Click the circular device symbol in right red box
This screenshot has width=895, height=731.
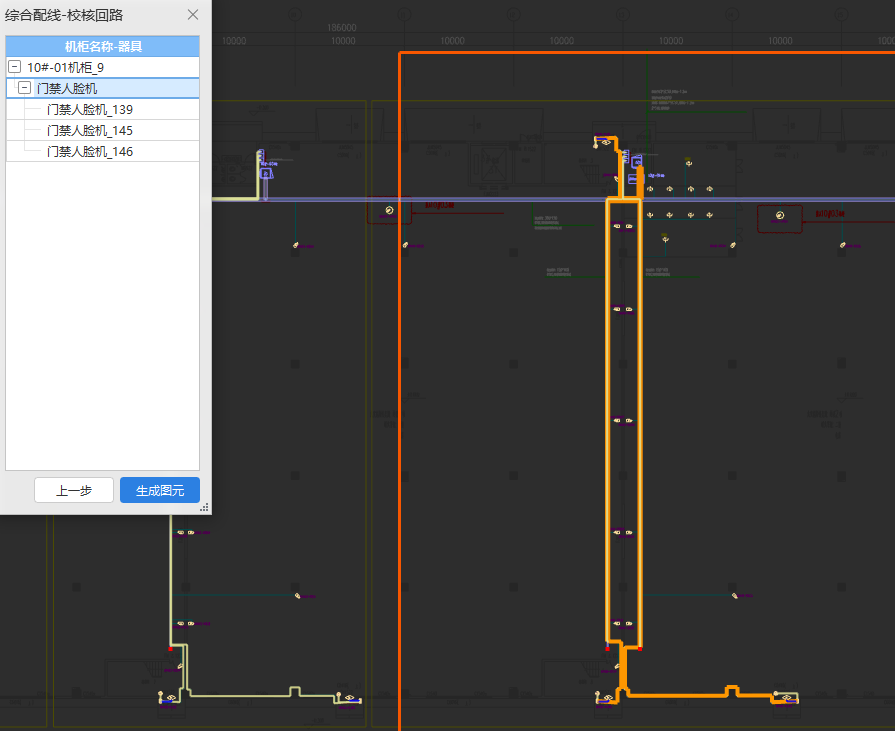click(780, 216)
